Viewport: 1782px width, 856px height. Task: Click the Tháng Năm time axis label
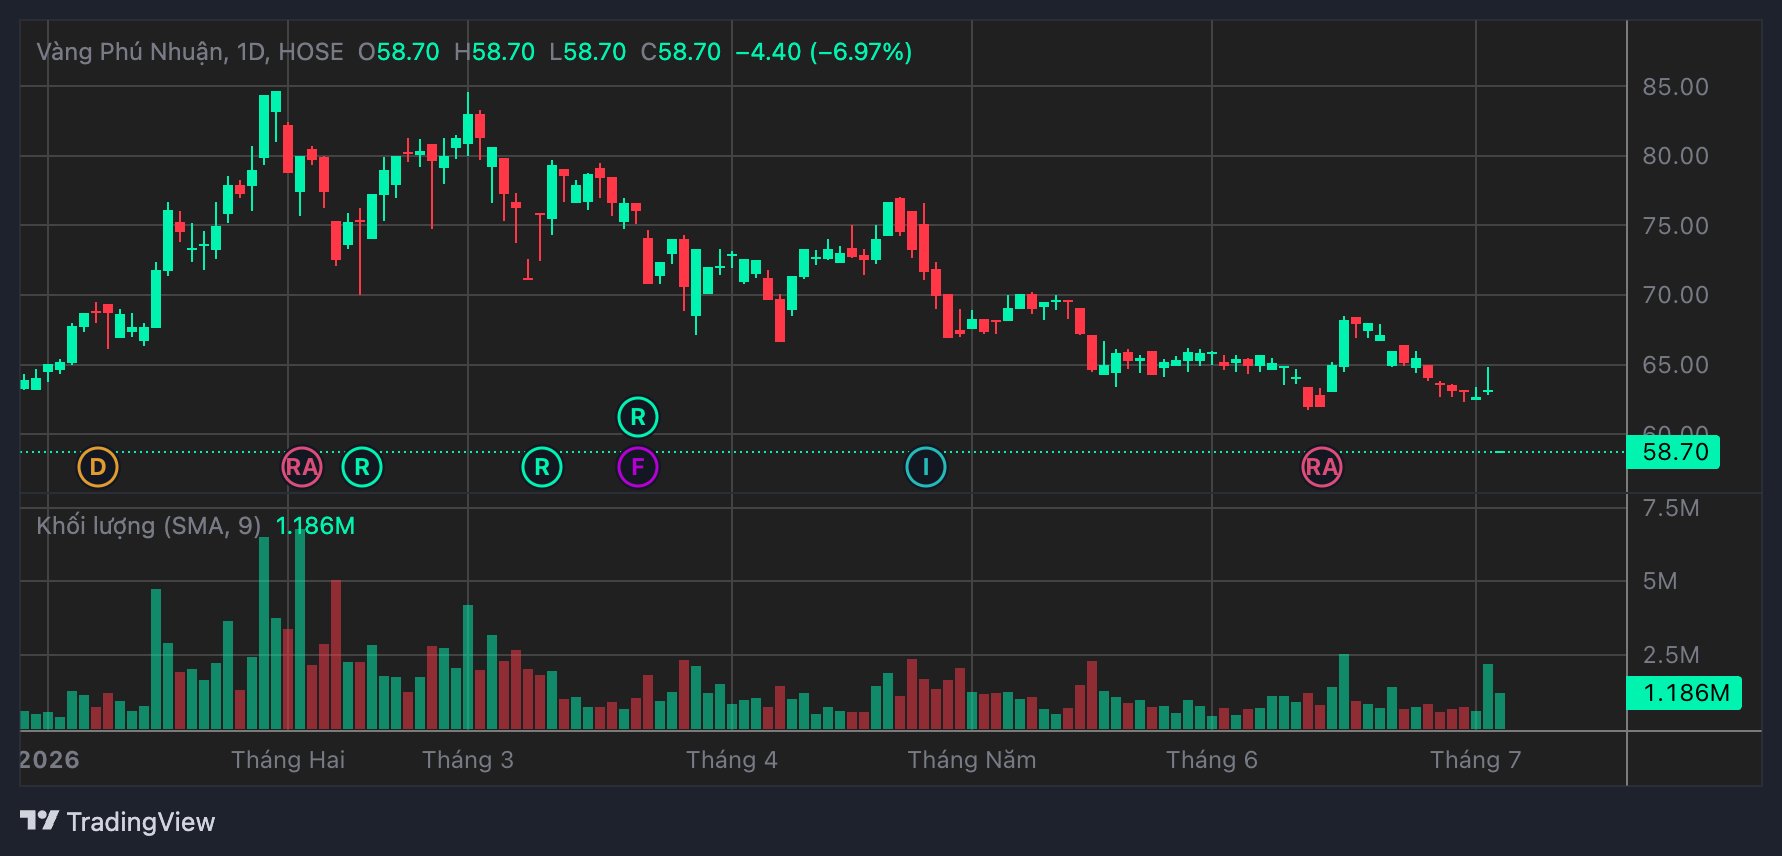(x=972, y=760)
